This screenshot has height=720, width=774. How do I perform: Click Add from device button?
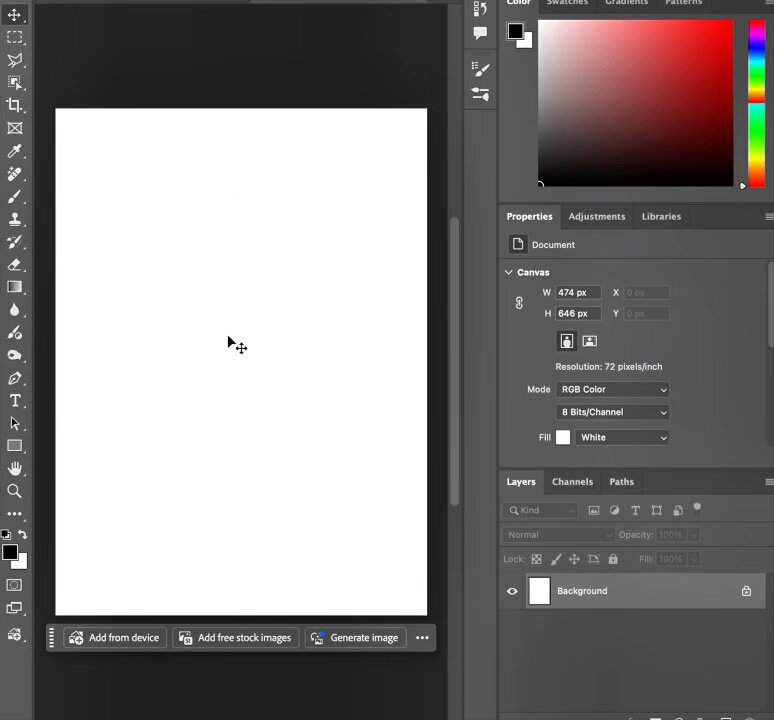tap(115, 638)
